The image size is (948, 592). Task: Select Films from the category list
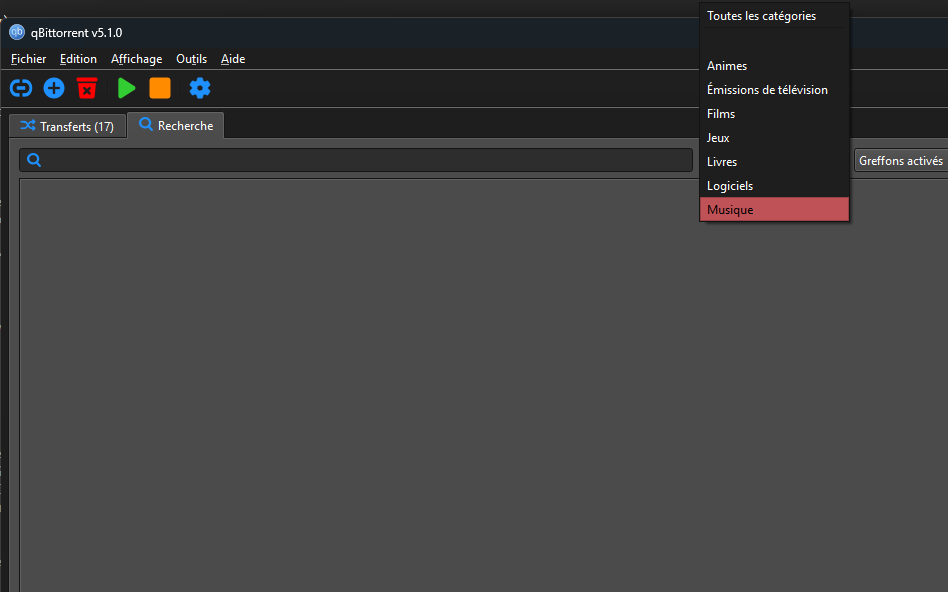click(x=721, y=114)
